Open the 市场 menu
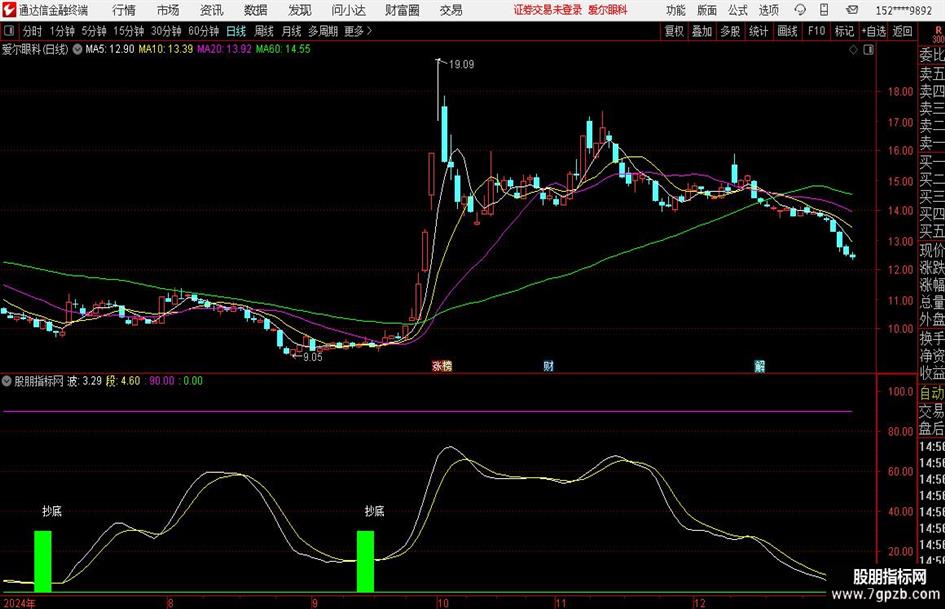Screen dimensions: 945x609 tap(168, 10)
